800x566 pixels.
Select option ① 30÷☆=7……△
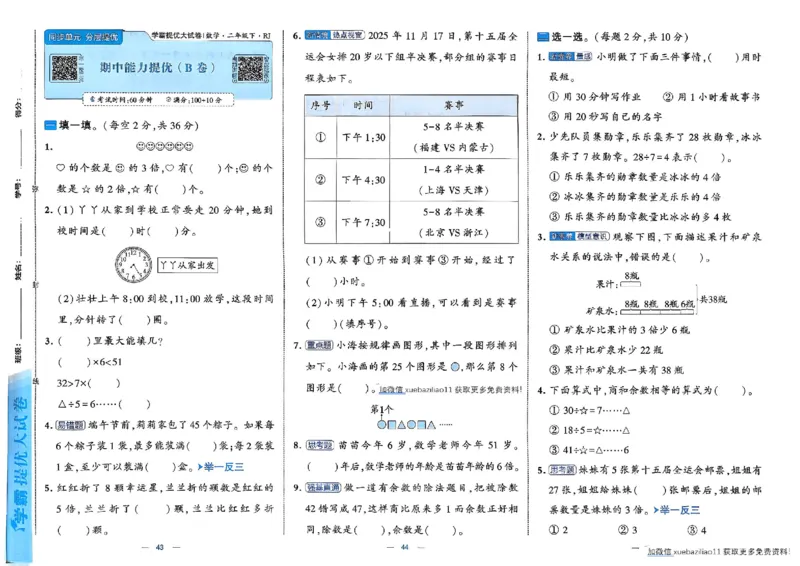click(x=589, y=410)
